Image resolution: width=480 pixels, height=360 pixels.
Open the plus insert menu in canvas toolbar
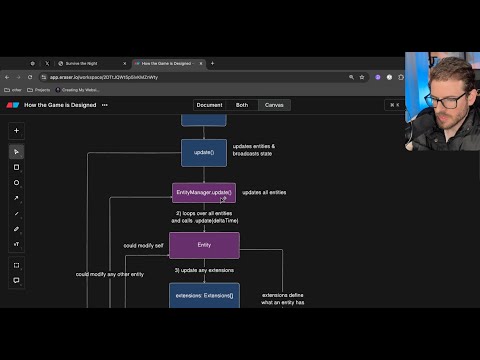click(16, 131)
